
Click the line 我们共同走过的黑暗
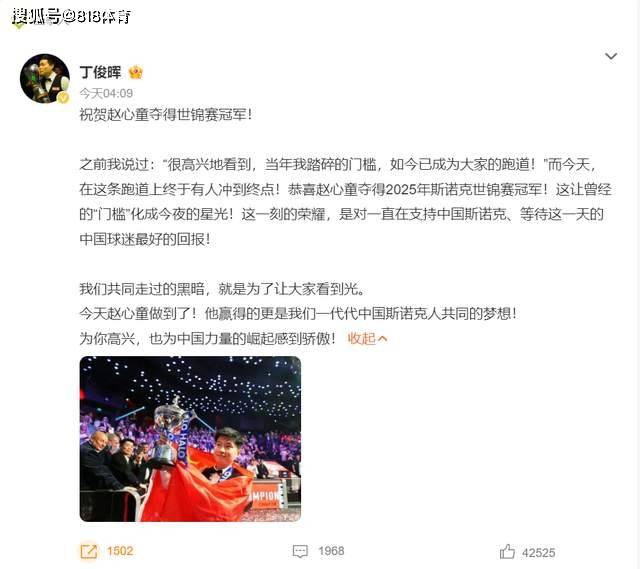(x=222, y=289)
